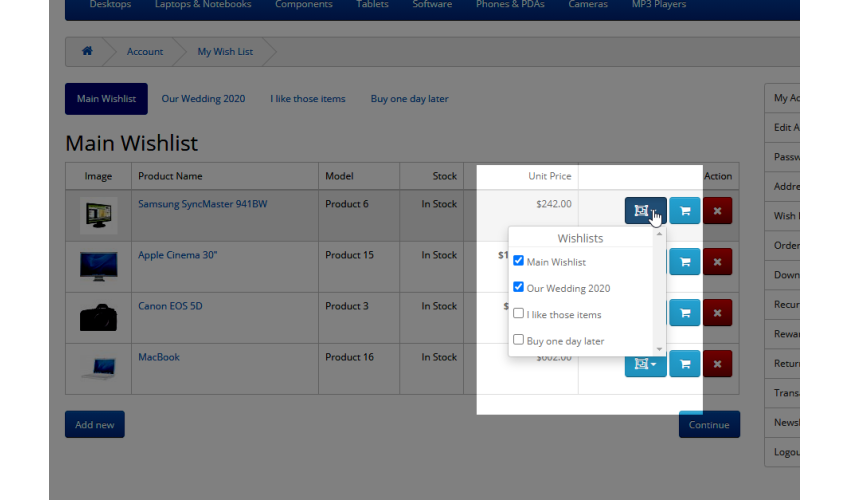Click Samsung monitor thumbnail image

[x=99, y=215]
